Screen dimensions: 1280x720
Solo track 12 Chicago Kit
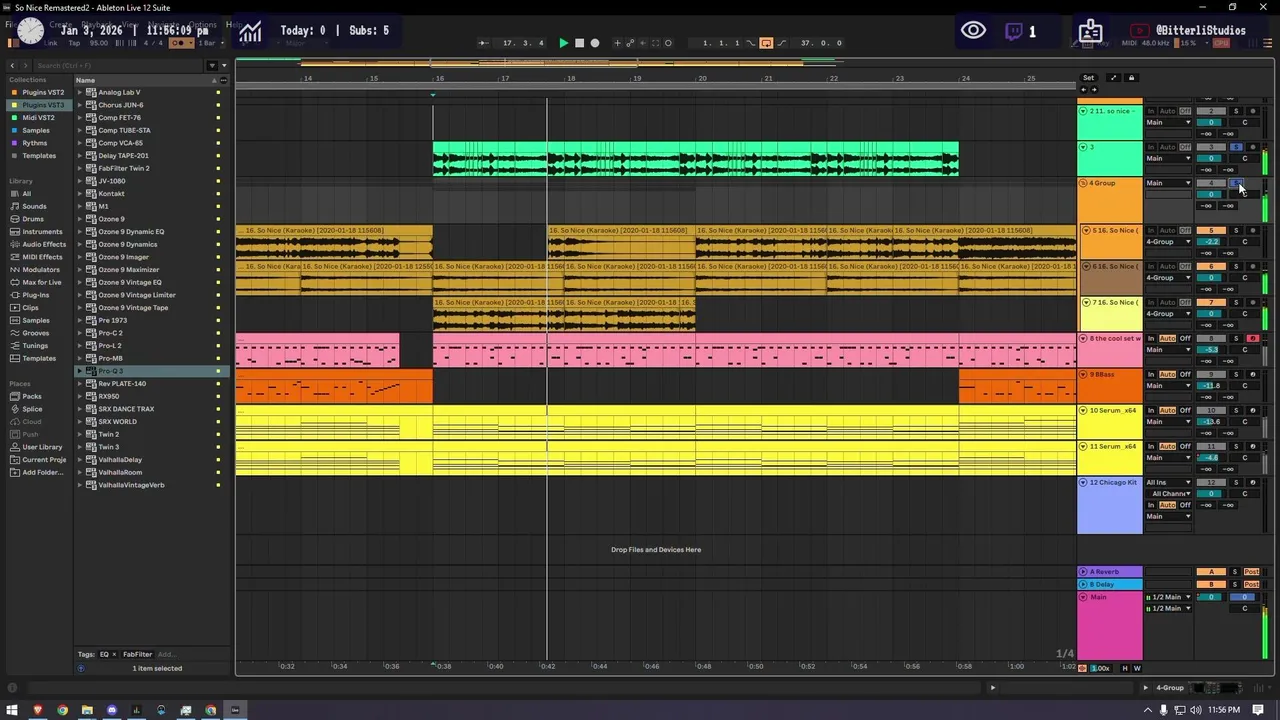[x=1236, y=482]
